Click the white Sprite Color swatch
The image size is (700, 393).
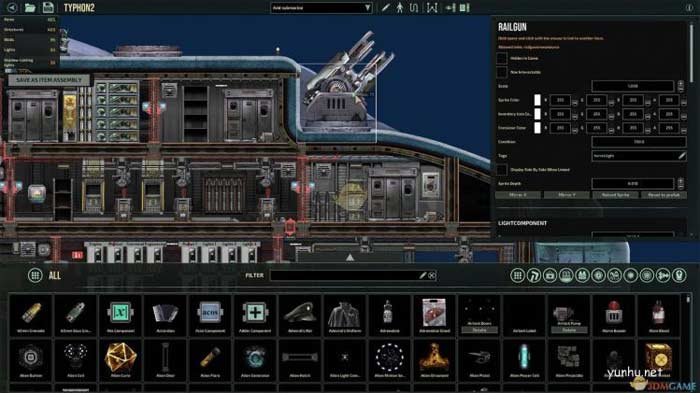tap(537, 100)
